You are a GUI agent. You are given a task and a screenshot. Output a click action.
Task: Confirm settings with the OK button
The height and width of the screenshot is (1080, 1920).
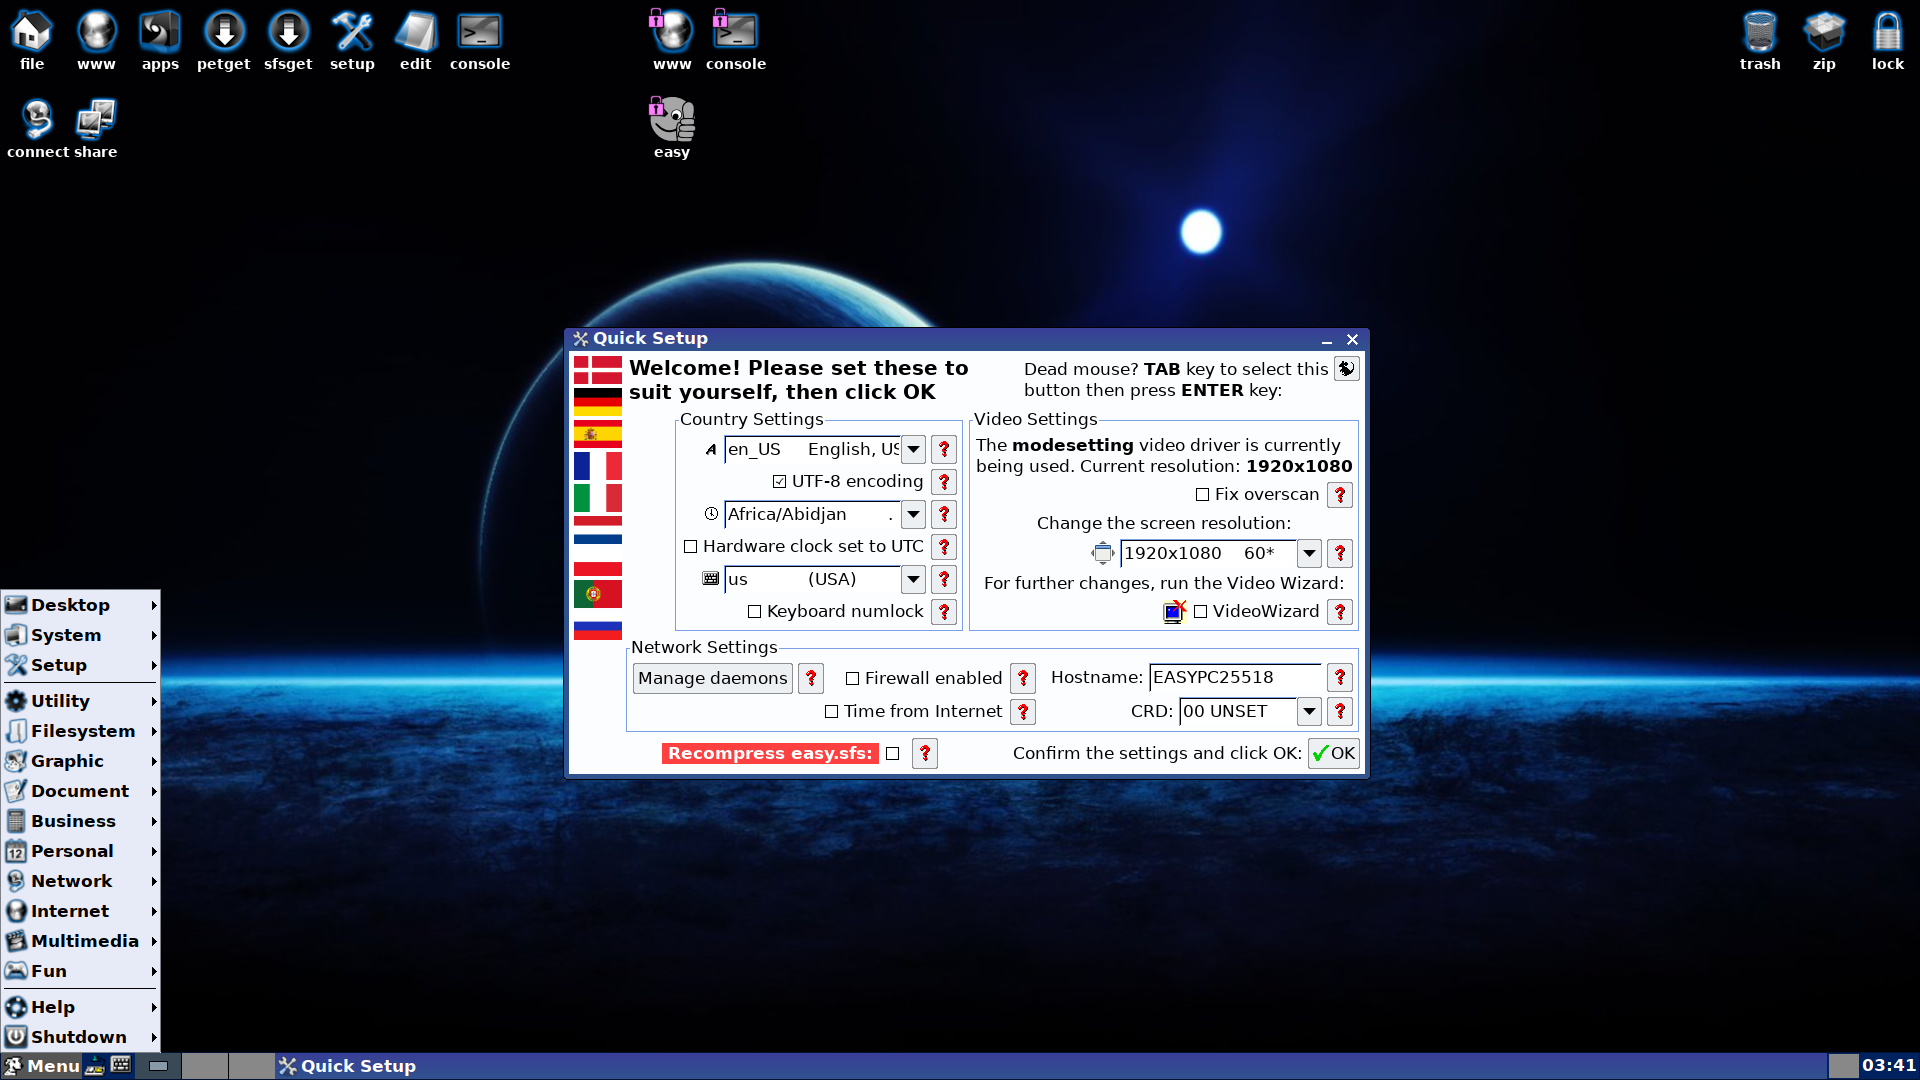[1333, 753]
